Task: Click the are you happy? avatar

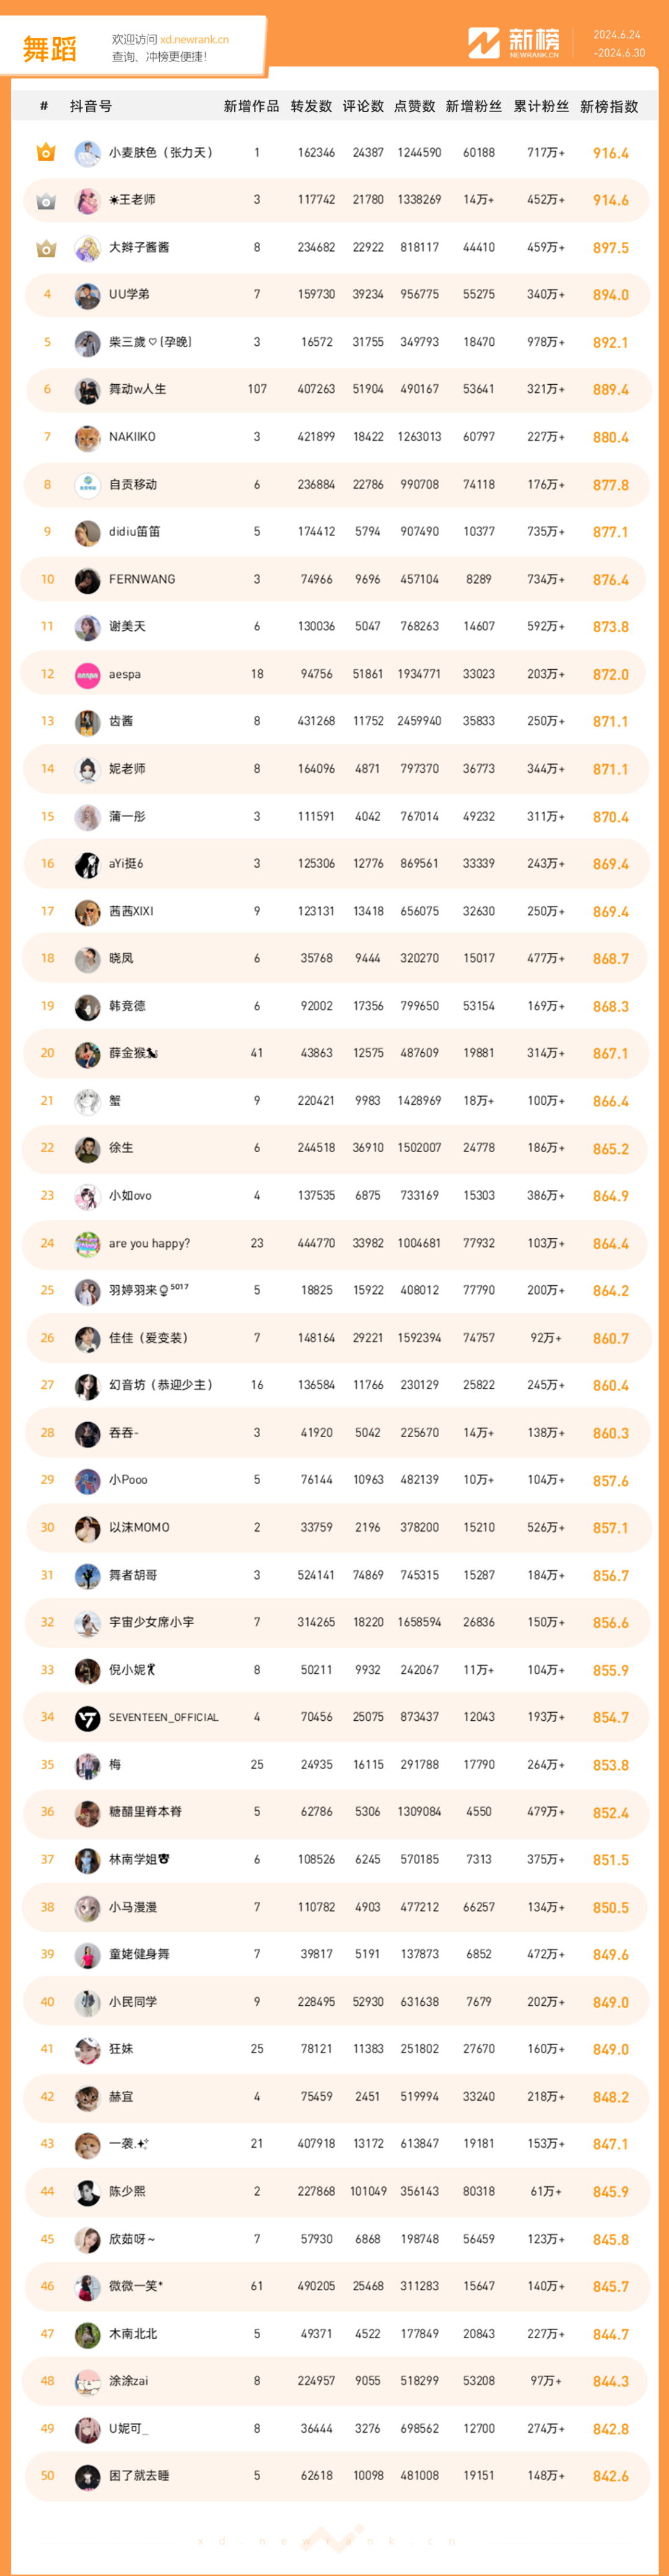Action: tap(88, 1244)
